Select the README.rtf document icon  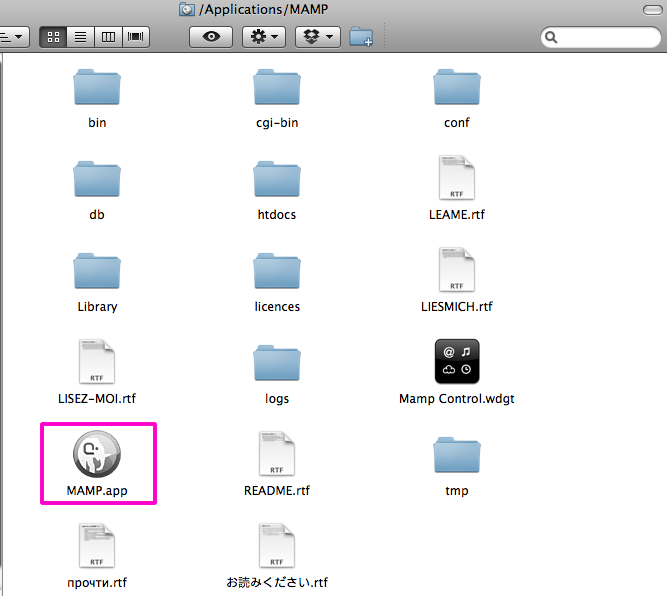click(277, 453)
